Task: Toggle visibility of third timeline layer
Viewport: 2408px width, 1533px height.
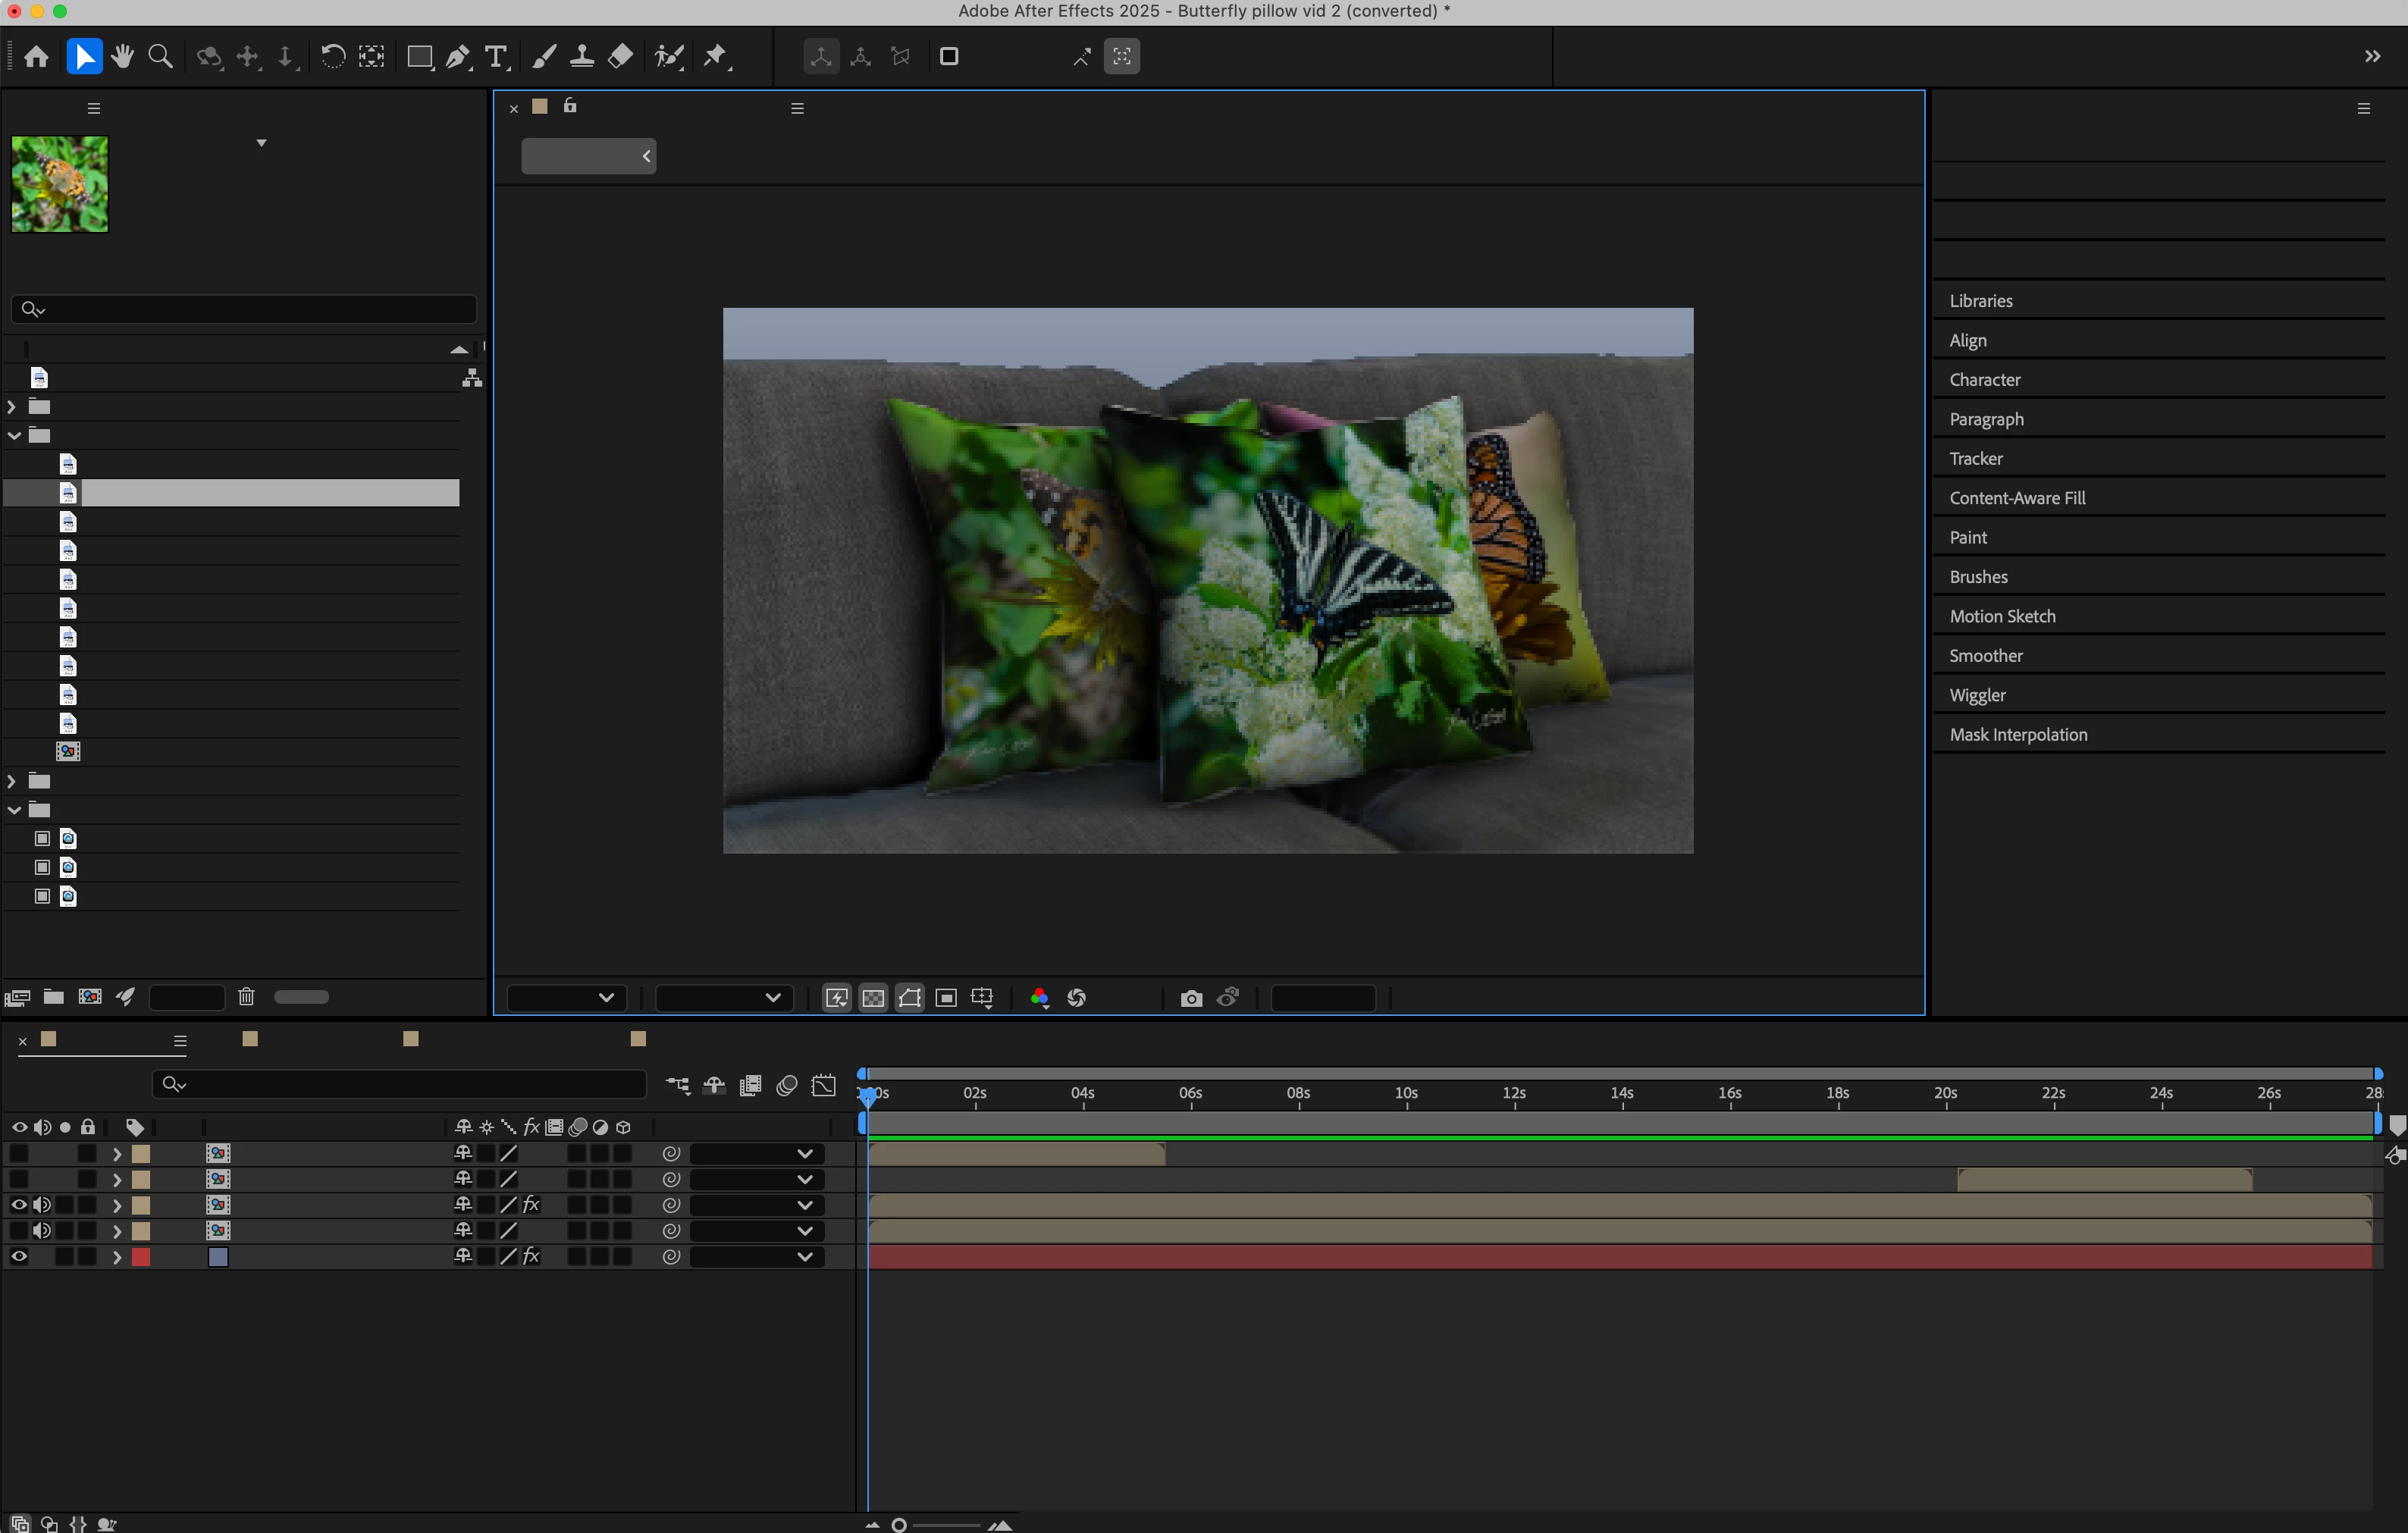Action: tap(19, 1205)
